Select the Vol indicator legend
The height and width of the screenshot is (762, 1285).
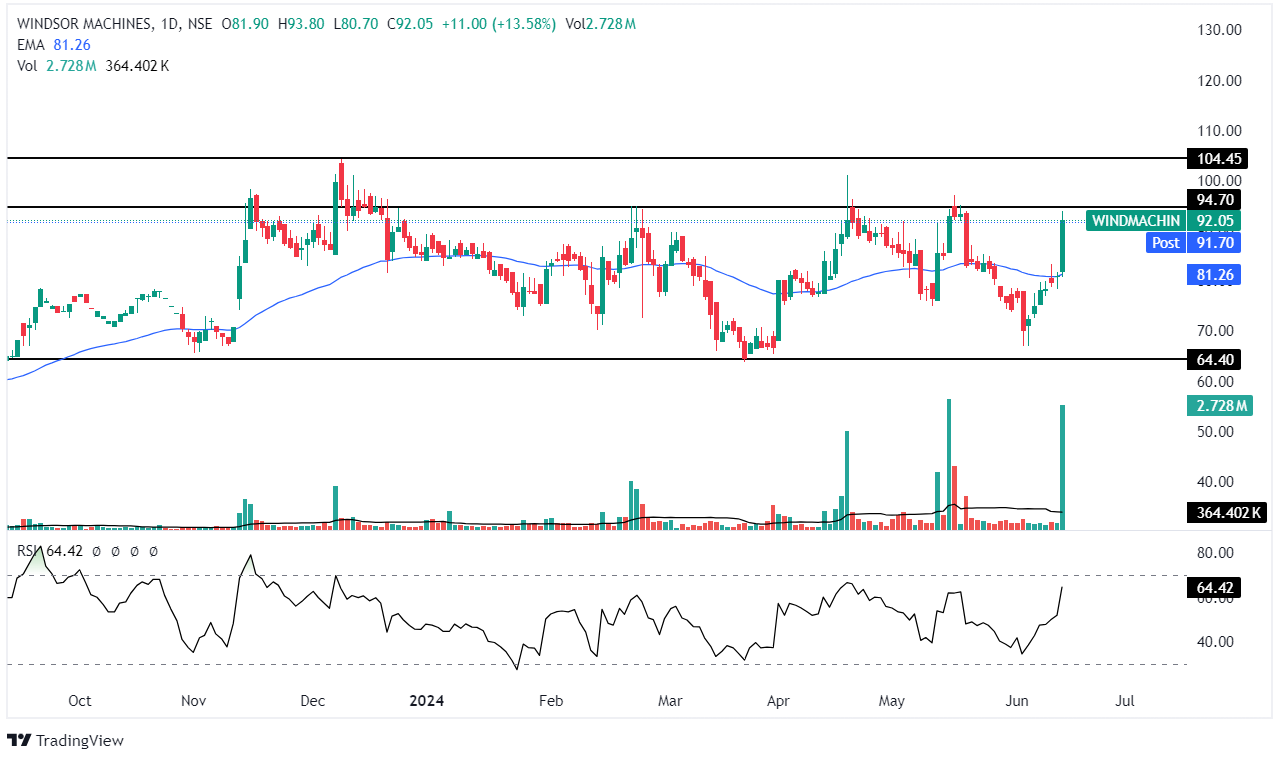[x=28, y=66]
